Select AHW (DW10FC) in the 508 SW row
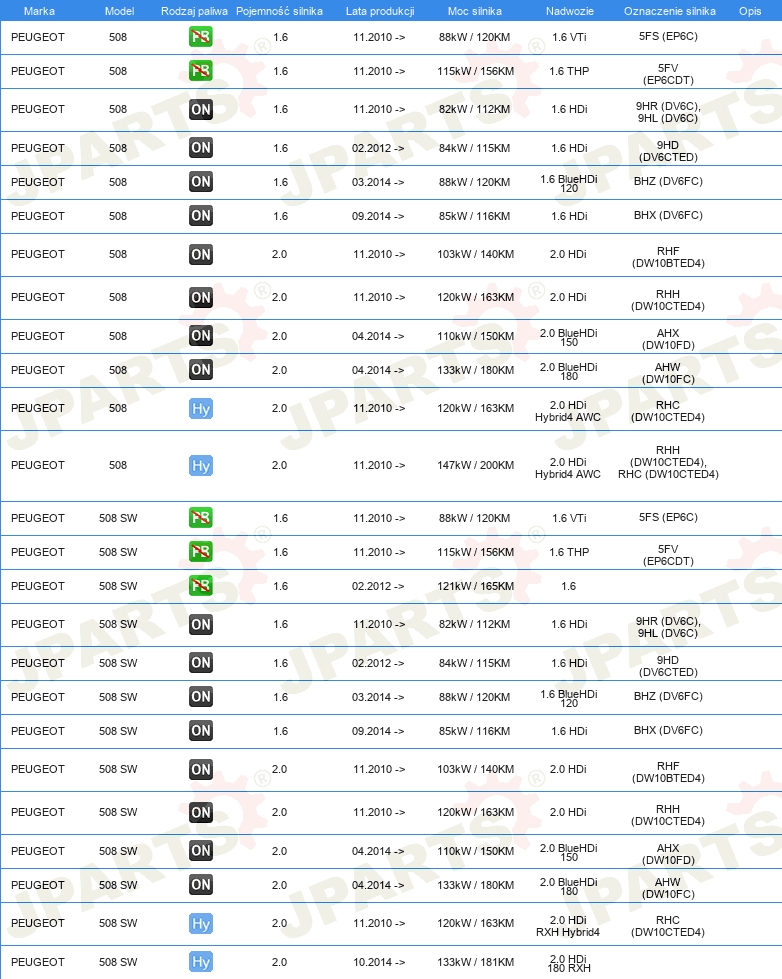This screenshot has height=979, width=782. pyautogui.click(x=668, y=888)
